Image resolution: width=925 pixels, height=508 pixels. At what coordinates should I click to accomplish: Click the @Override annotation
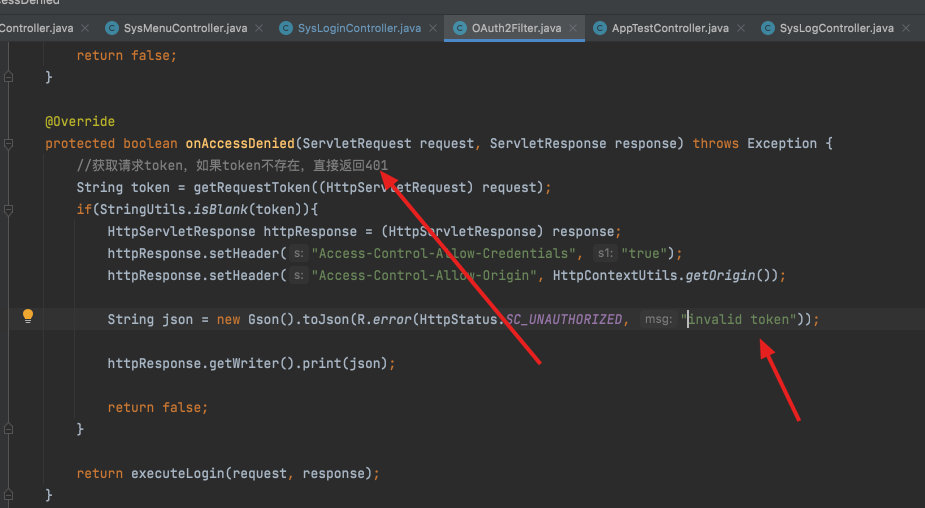(x=80, y=122)
